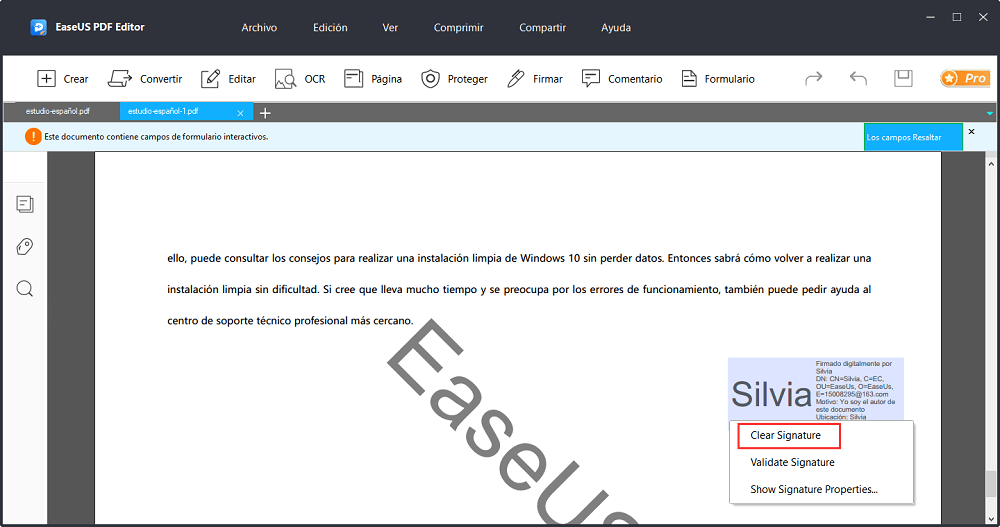Add a new tab with plus button
Viewport: 1000px width, 527px height.
pos(265,113)
